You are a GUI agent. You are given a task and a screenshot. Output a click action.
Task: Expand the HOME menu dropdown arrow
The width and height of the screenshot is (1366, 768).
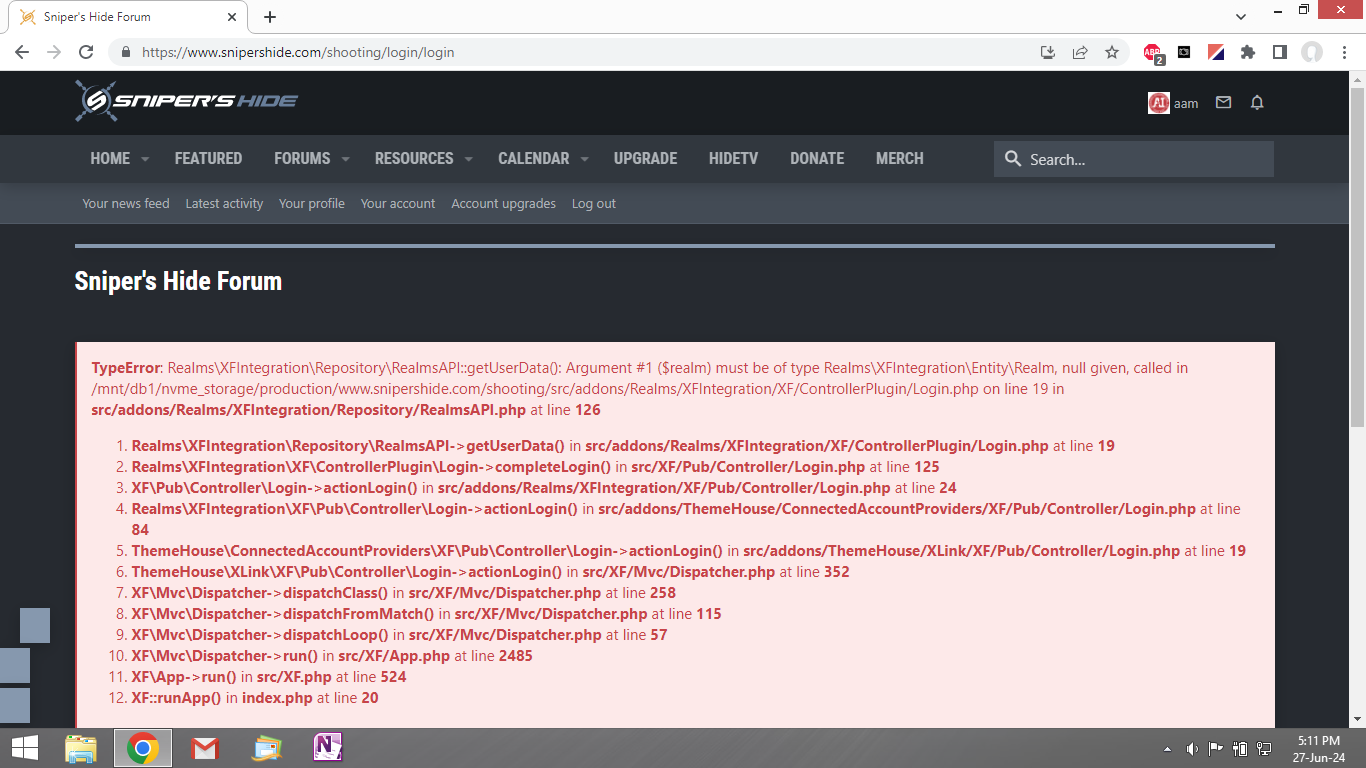click(x=145, y=159)
